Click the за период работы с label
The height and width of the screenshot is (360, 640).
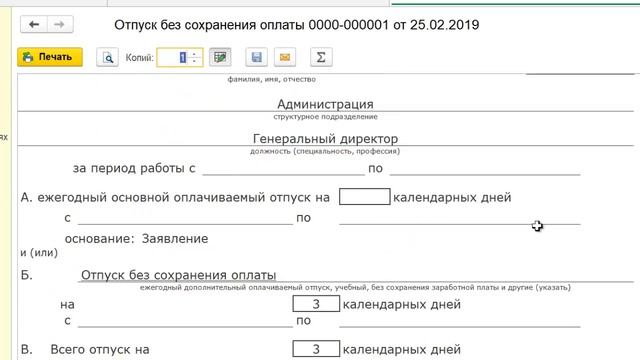(134, 168)
